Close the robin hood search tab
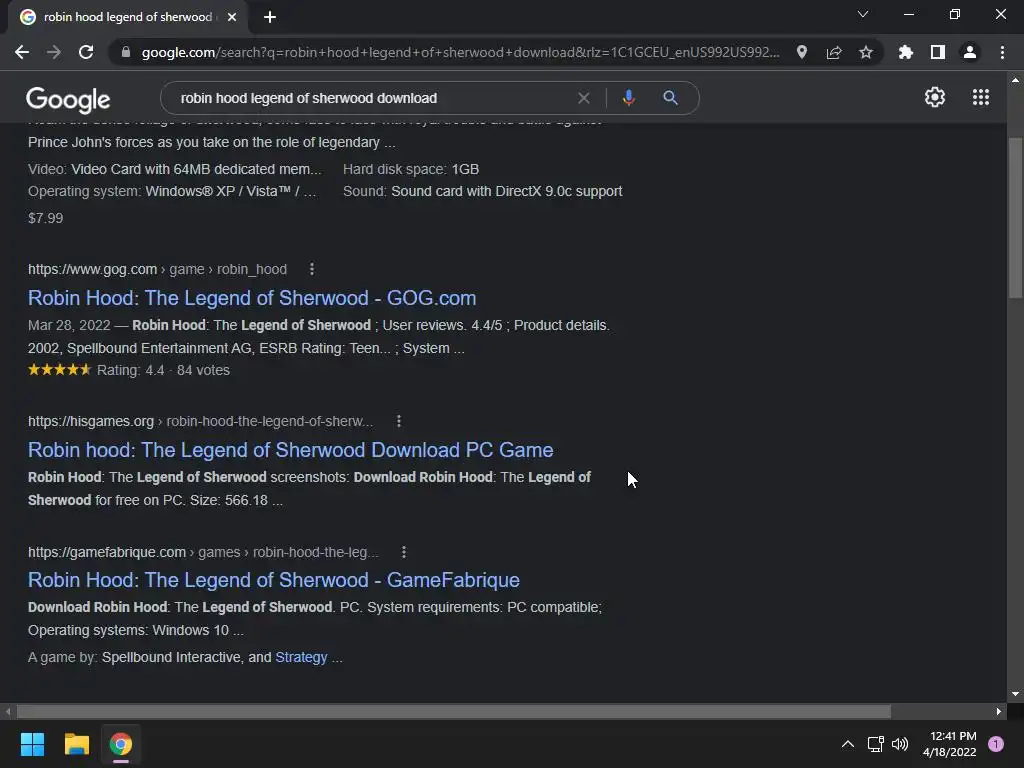The width and height of the screenshot is (1024, 768). point(232,17)
